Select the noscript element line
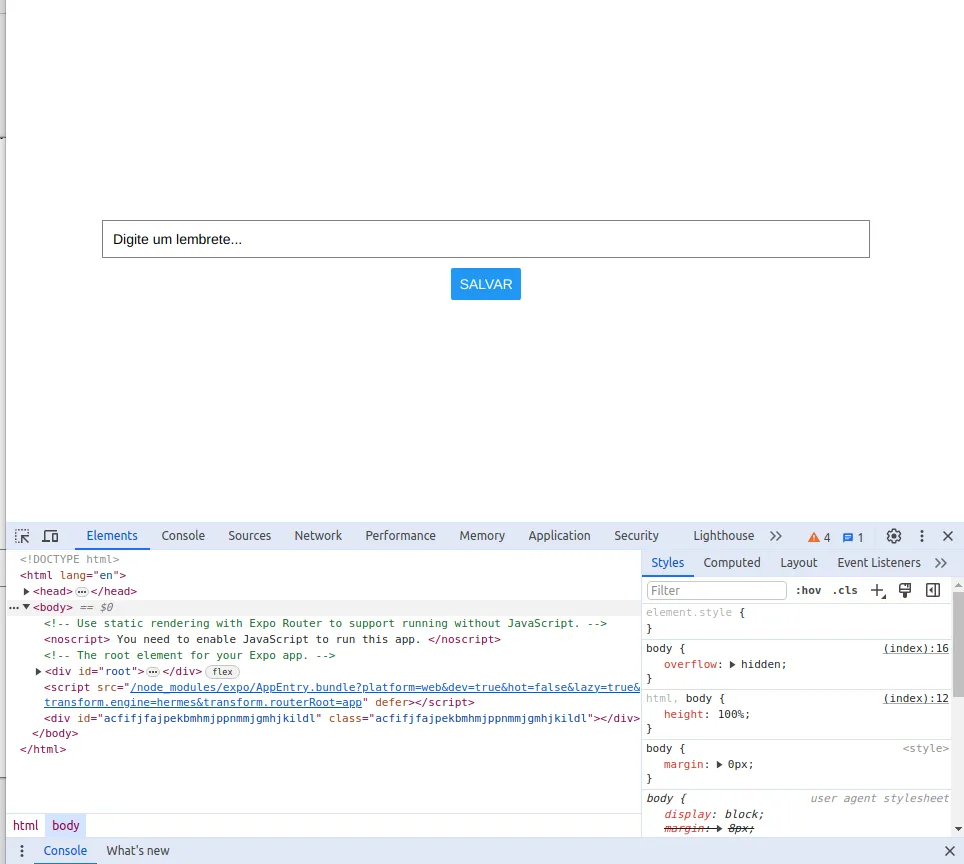 coord(272,640)
